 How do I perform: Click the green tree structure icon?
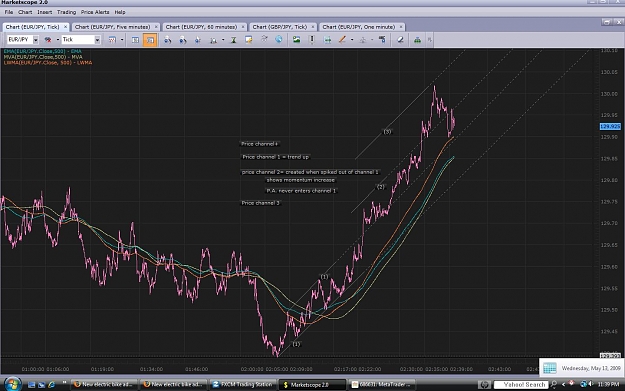point(417,39)
